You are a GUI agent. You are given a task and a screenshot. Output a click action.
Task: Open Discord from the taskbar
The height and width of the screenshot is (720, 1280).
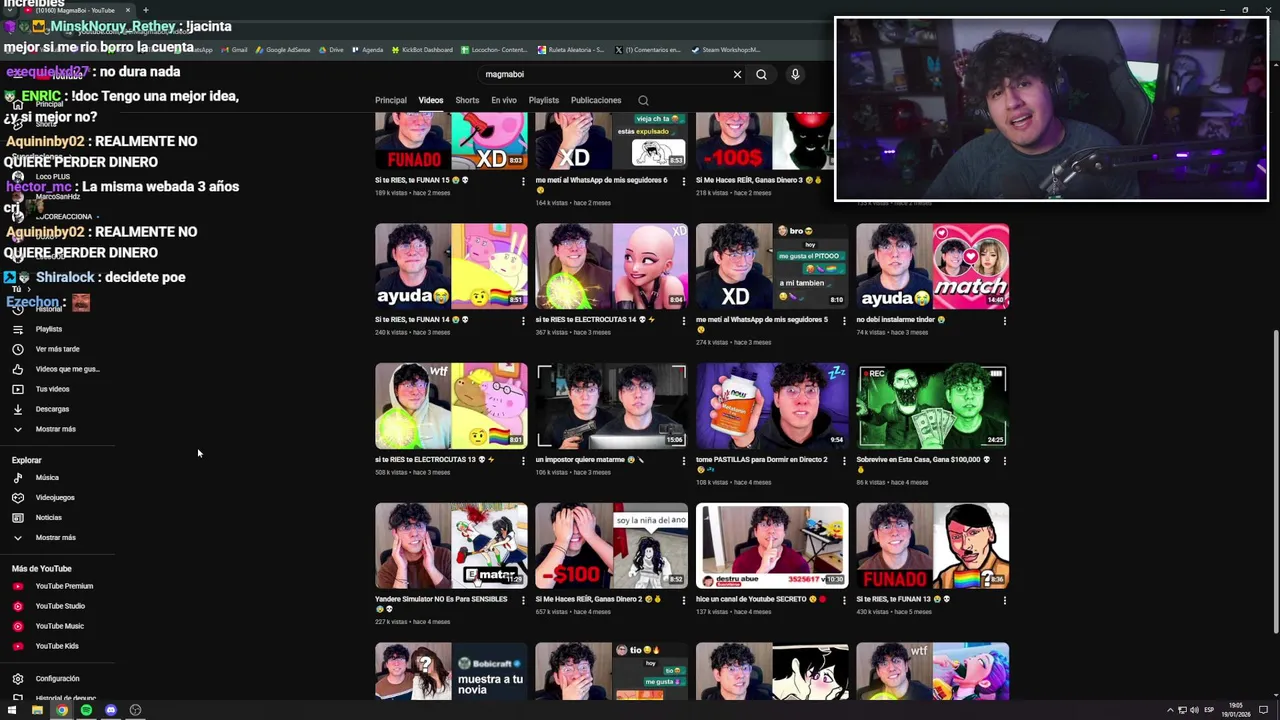pos(111,710)
